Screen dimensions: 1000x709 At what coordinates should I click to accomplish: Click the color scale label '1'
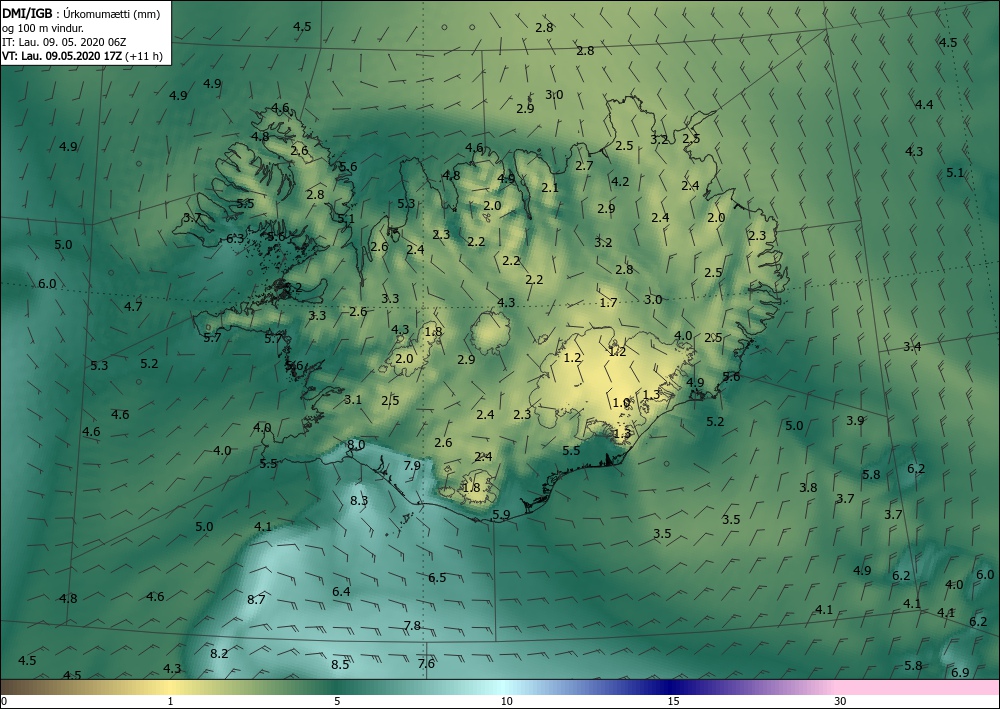(x=170, y=701)
